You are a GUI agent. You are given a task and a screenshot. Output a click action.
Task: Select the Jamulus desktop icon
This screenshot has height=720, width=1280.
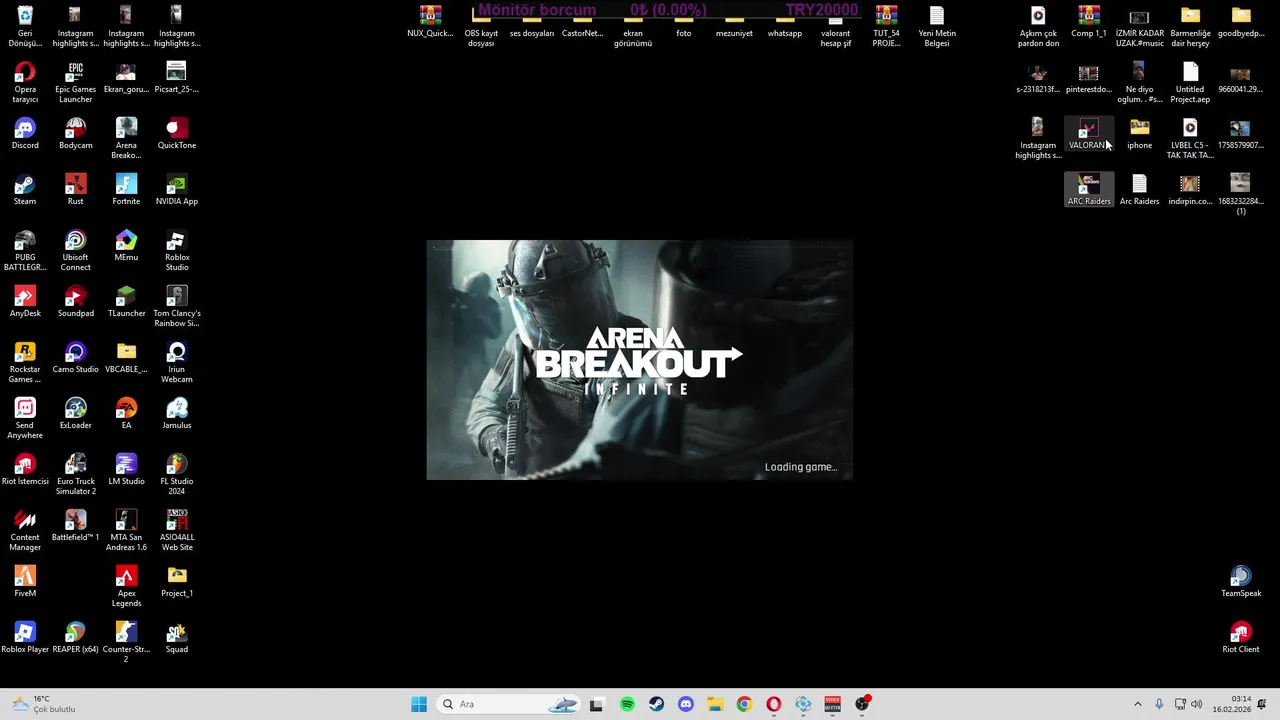coord(177,413)
